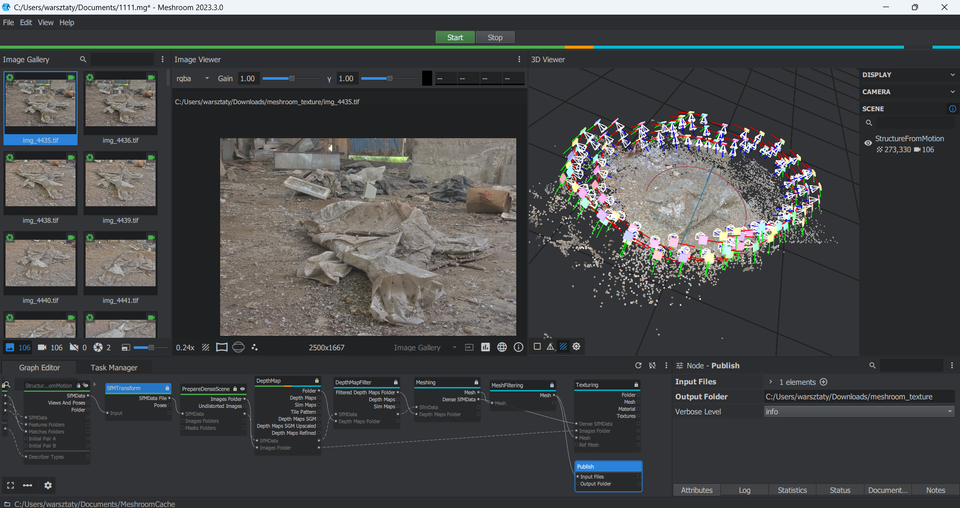
Task: Open the Verbose Level info dropdown
Action: (x=858, y=411)
